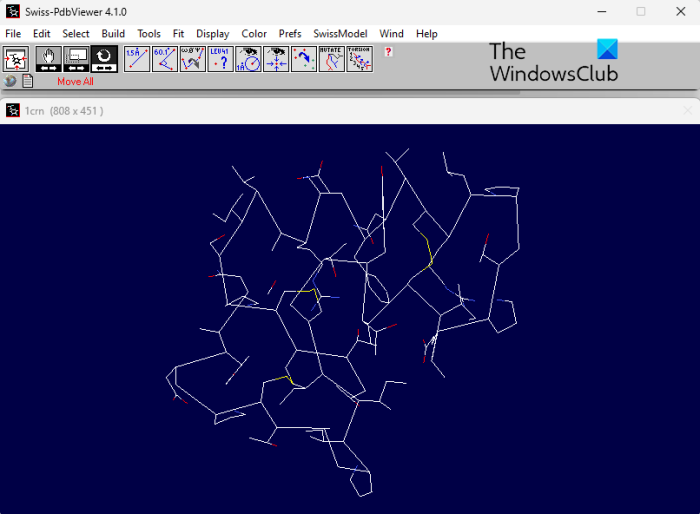Activate the identify residue tool (LEU41 ?)

(220, 59)
